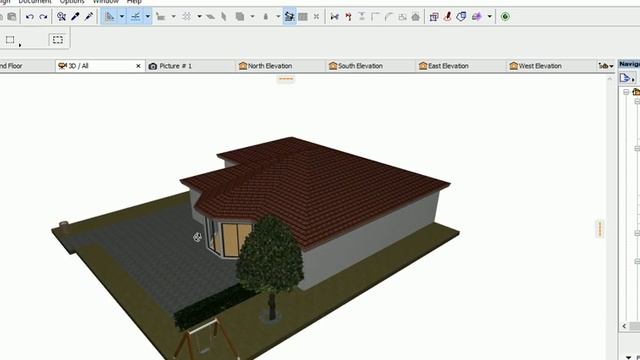Toggle the highlighted Trace icon
Image resolution: width=640 pixels, height=360 pixels.
(289, 17)
